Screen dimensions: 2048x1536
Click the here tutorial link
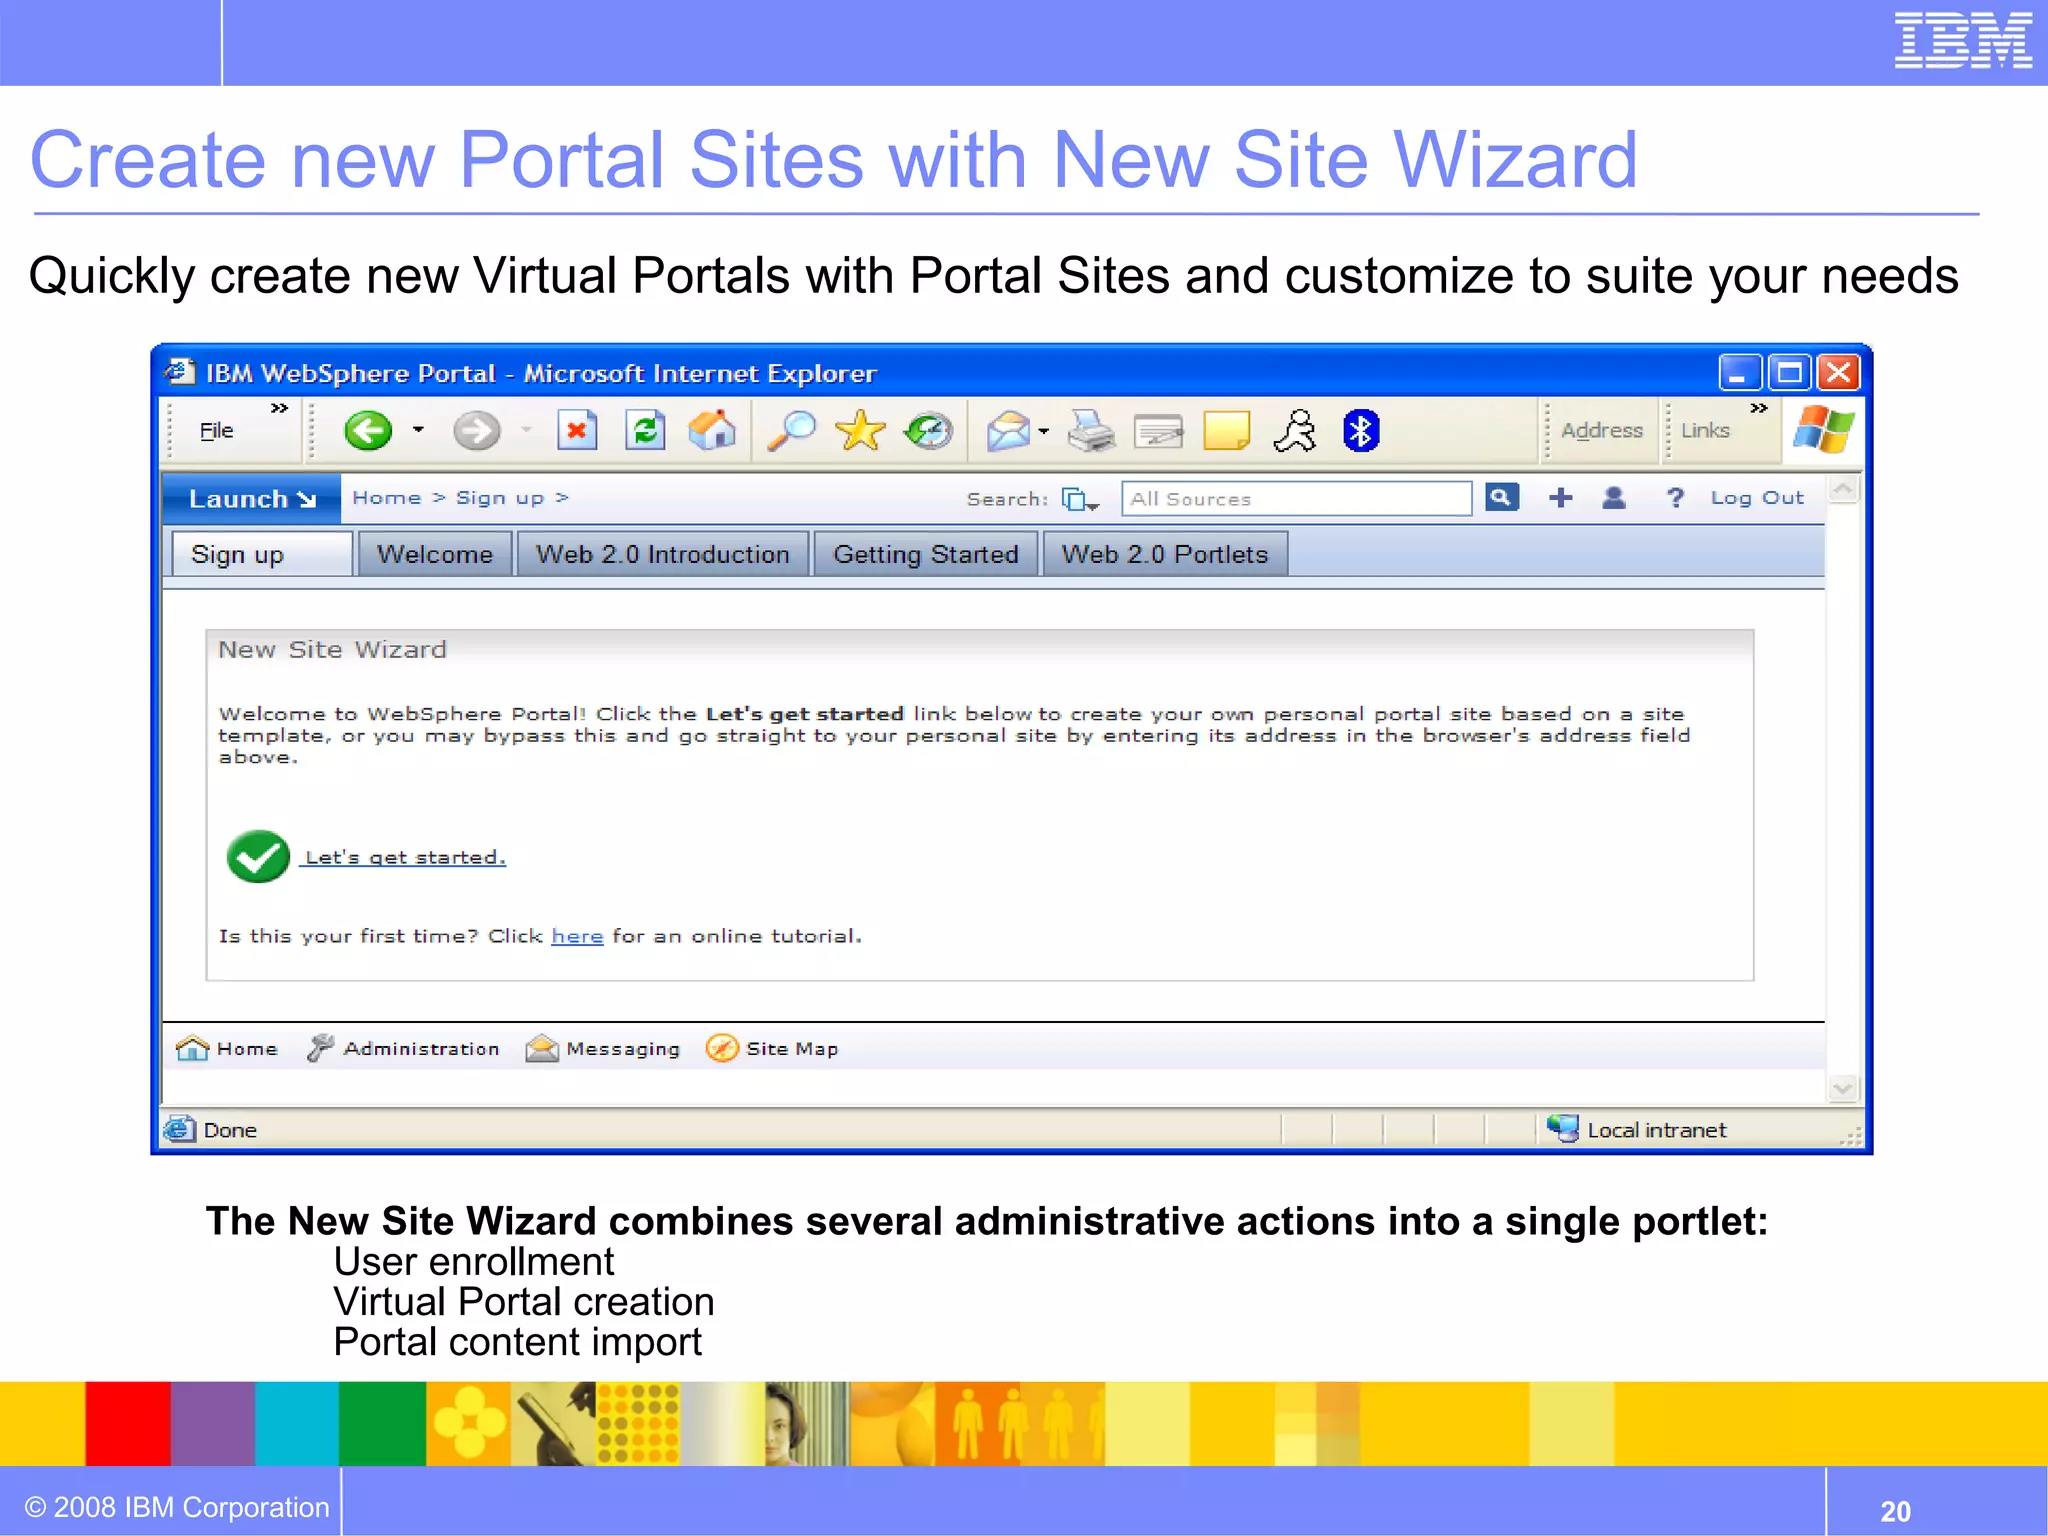tap(577, 936)
